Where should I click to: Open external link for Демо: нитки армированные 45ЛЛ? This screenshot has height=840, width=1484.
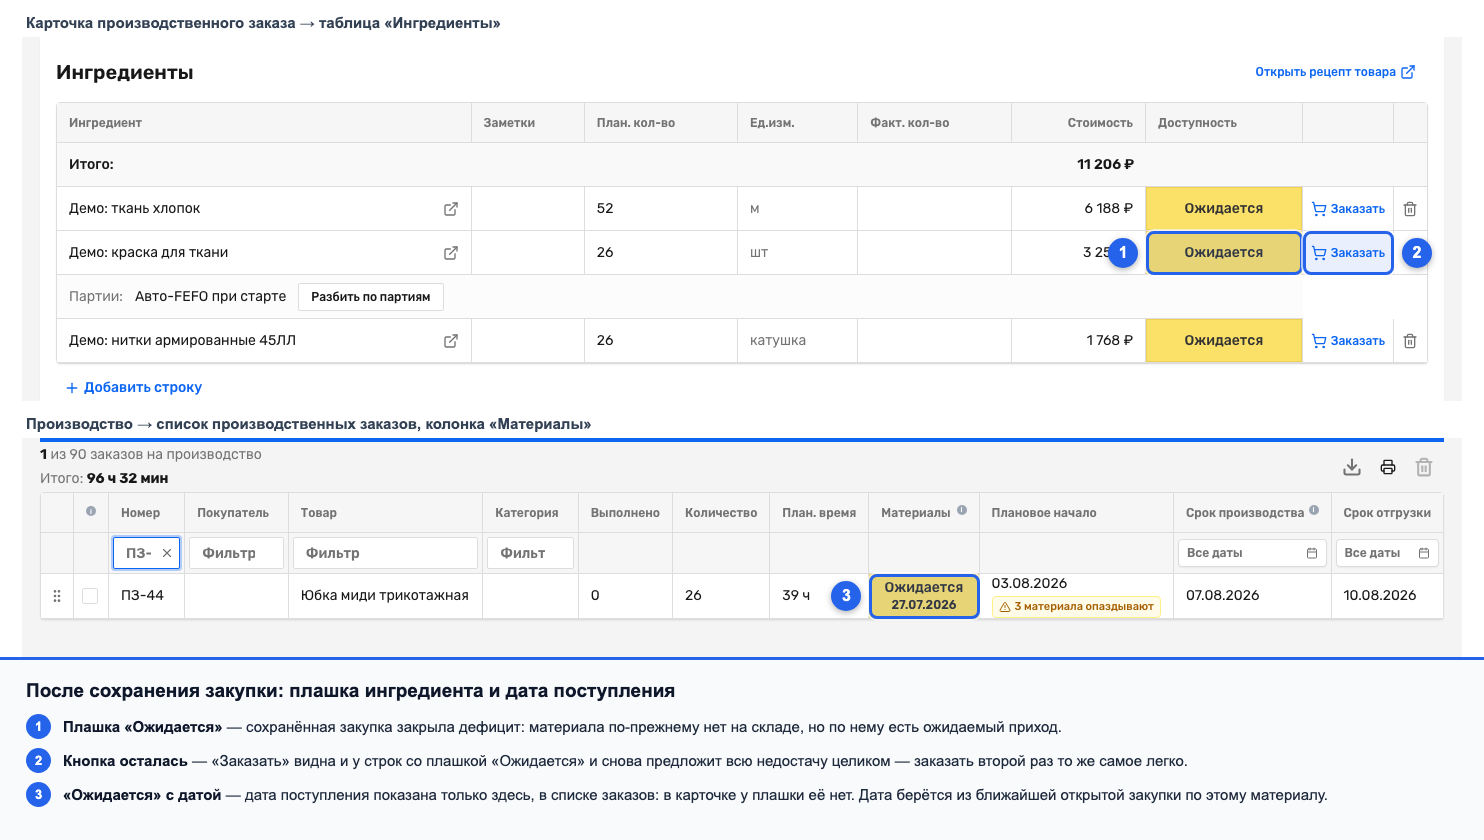click(451, 341)
